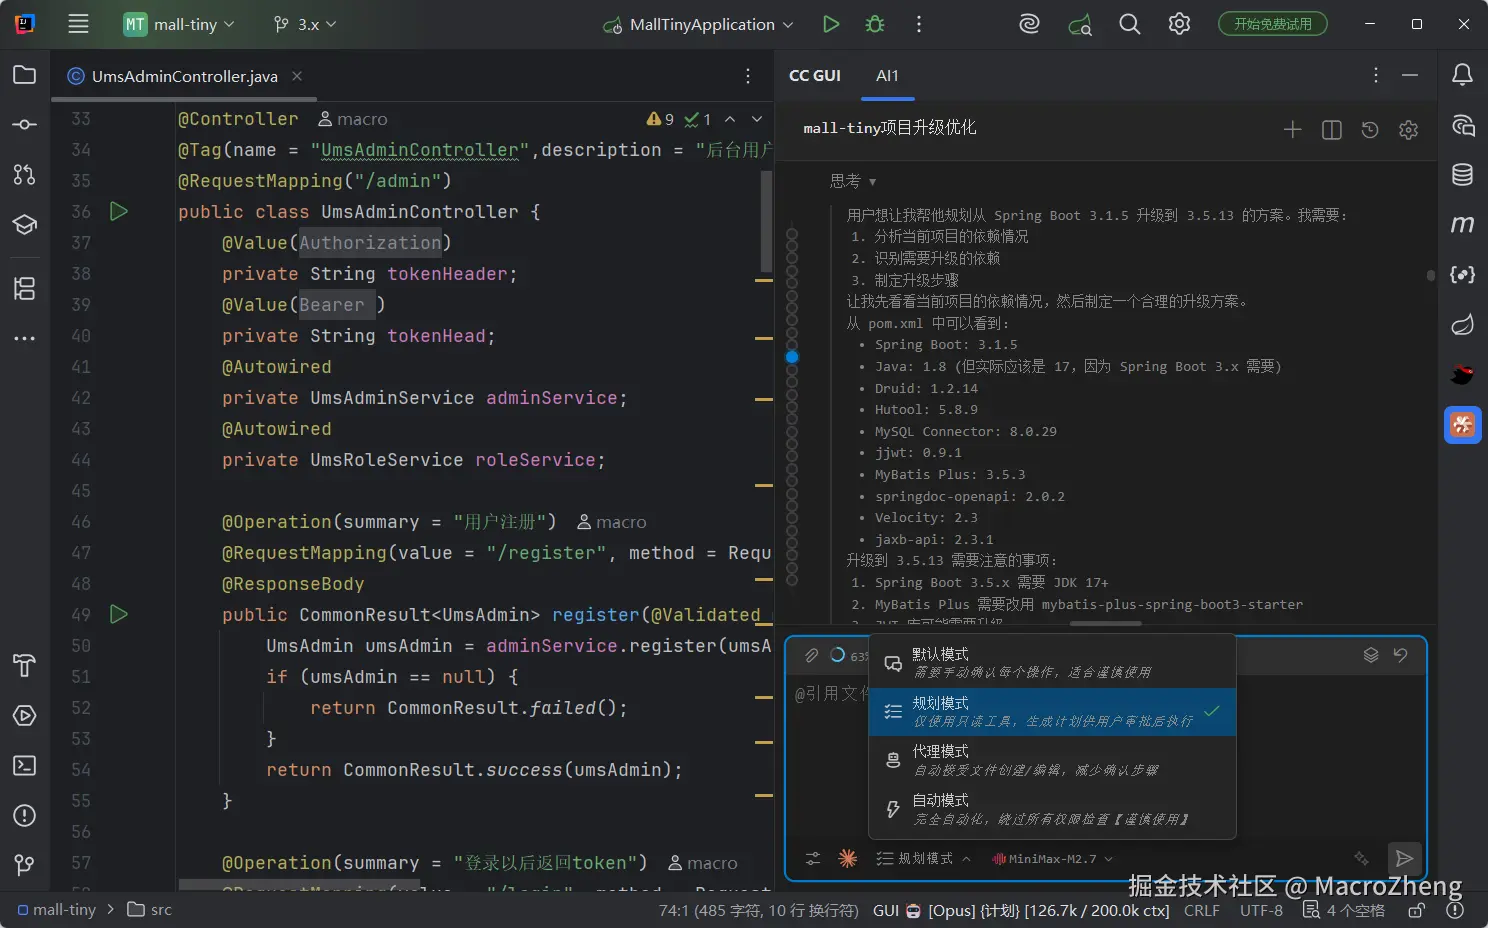Switch to the CC GUI tab
The width and height of the screenshot is (1488, 928).
point(814,75)
